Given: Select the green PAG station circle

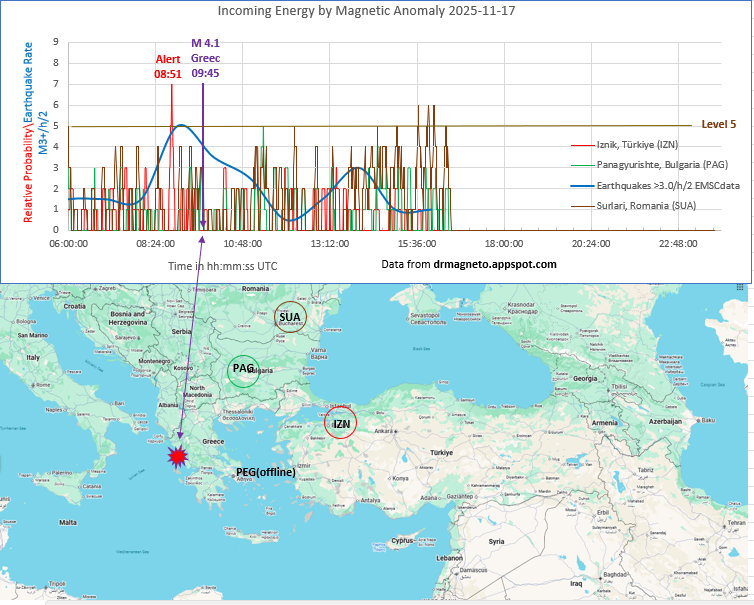Looking at the screenshot, I should click(x=243, y=369).
